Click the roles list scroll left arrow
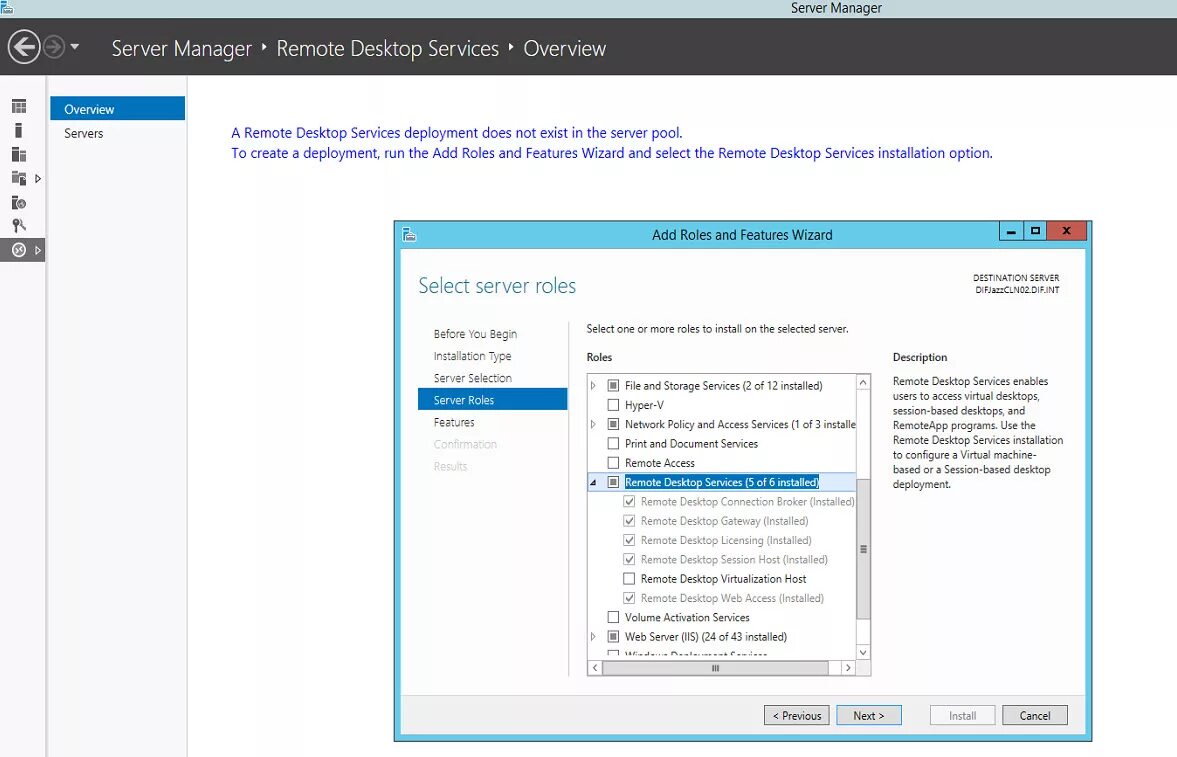 coord(595,668)
